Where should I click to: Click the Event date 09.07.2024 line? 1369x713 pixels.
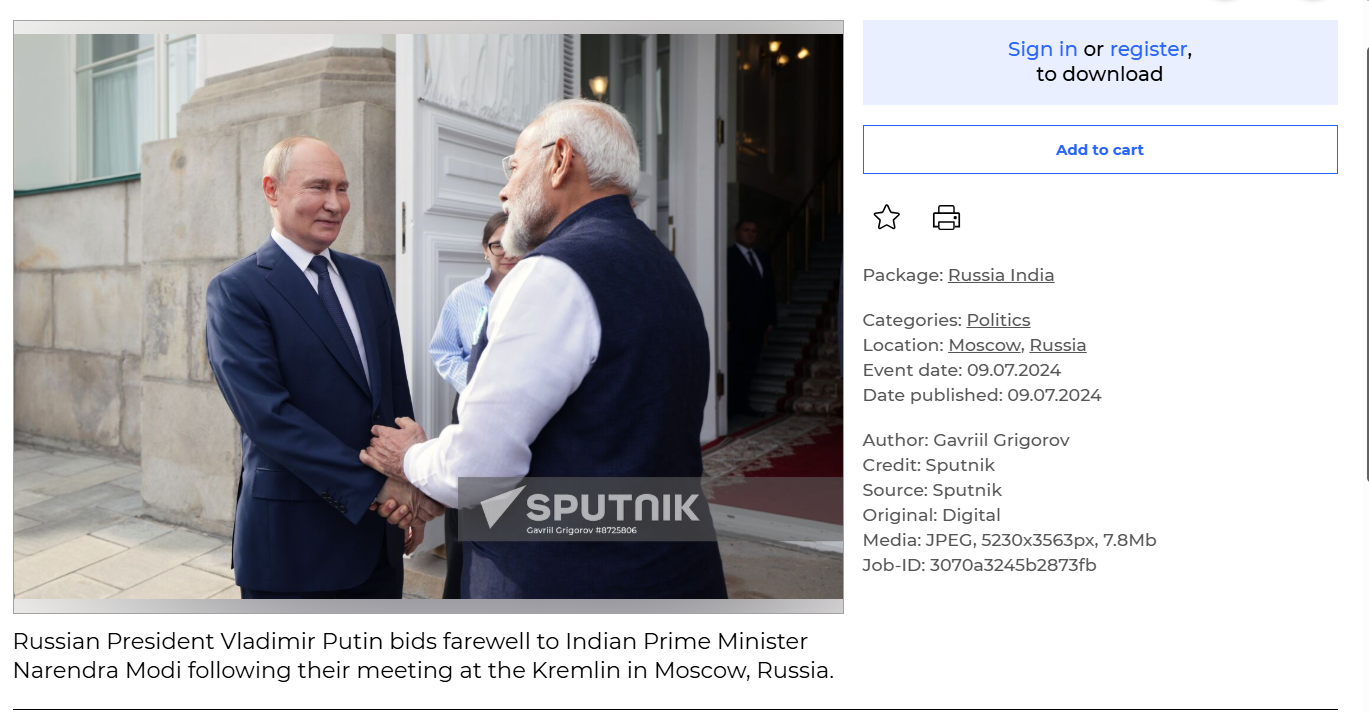[x=962, y=370]
